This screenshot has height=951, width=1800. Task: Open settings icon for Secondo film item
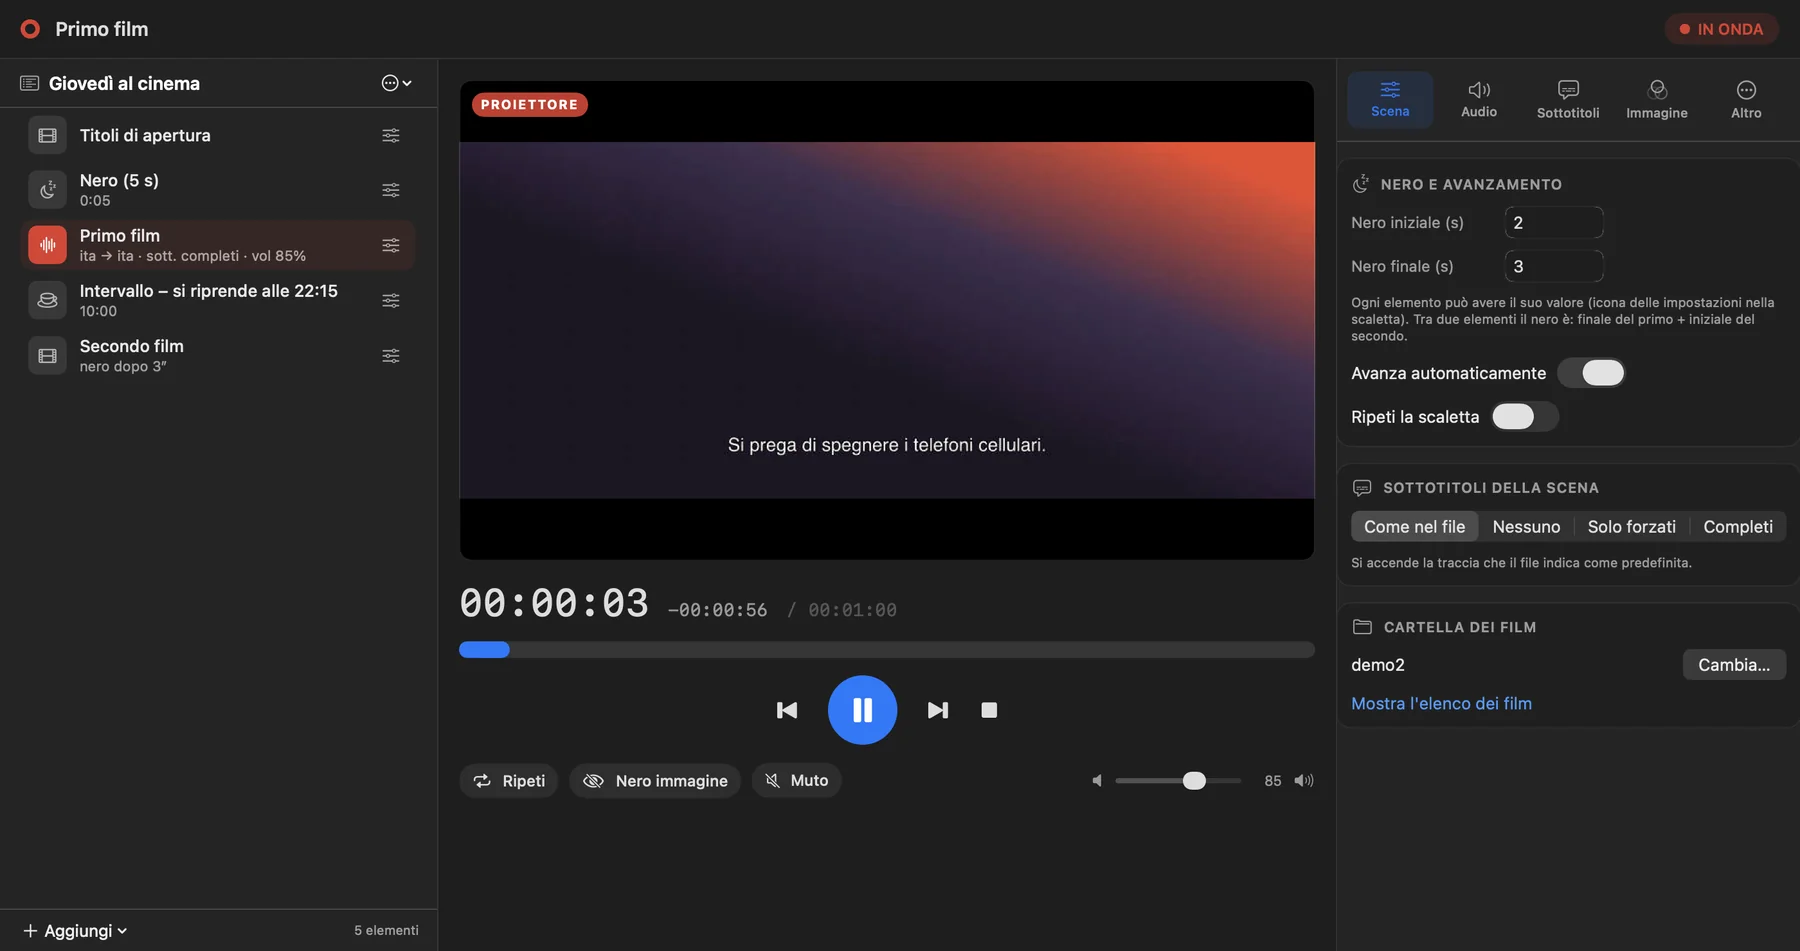point(391,356)
